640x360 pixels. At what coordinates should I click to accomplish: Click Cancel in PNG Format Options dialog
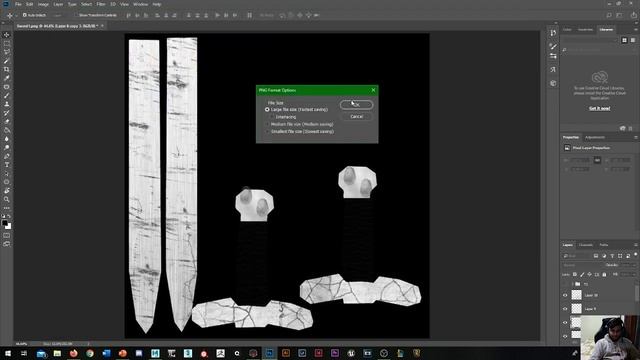[356, 116]
